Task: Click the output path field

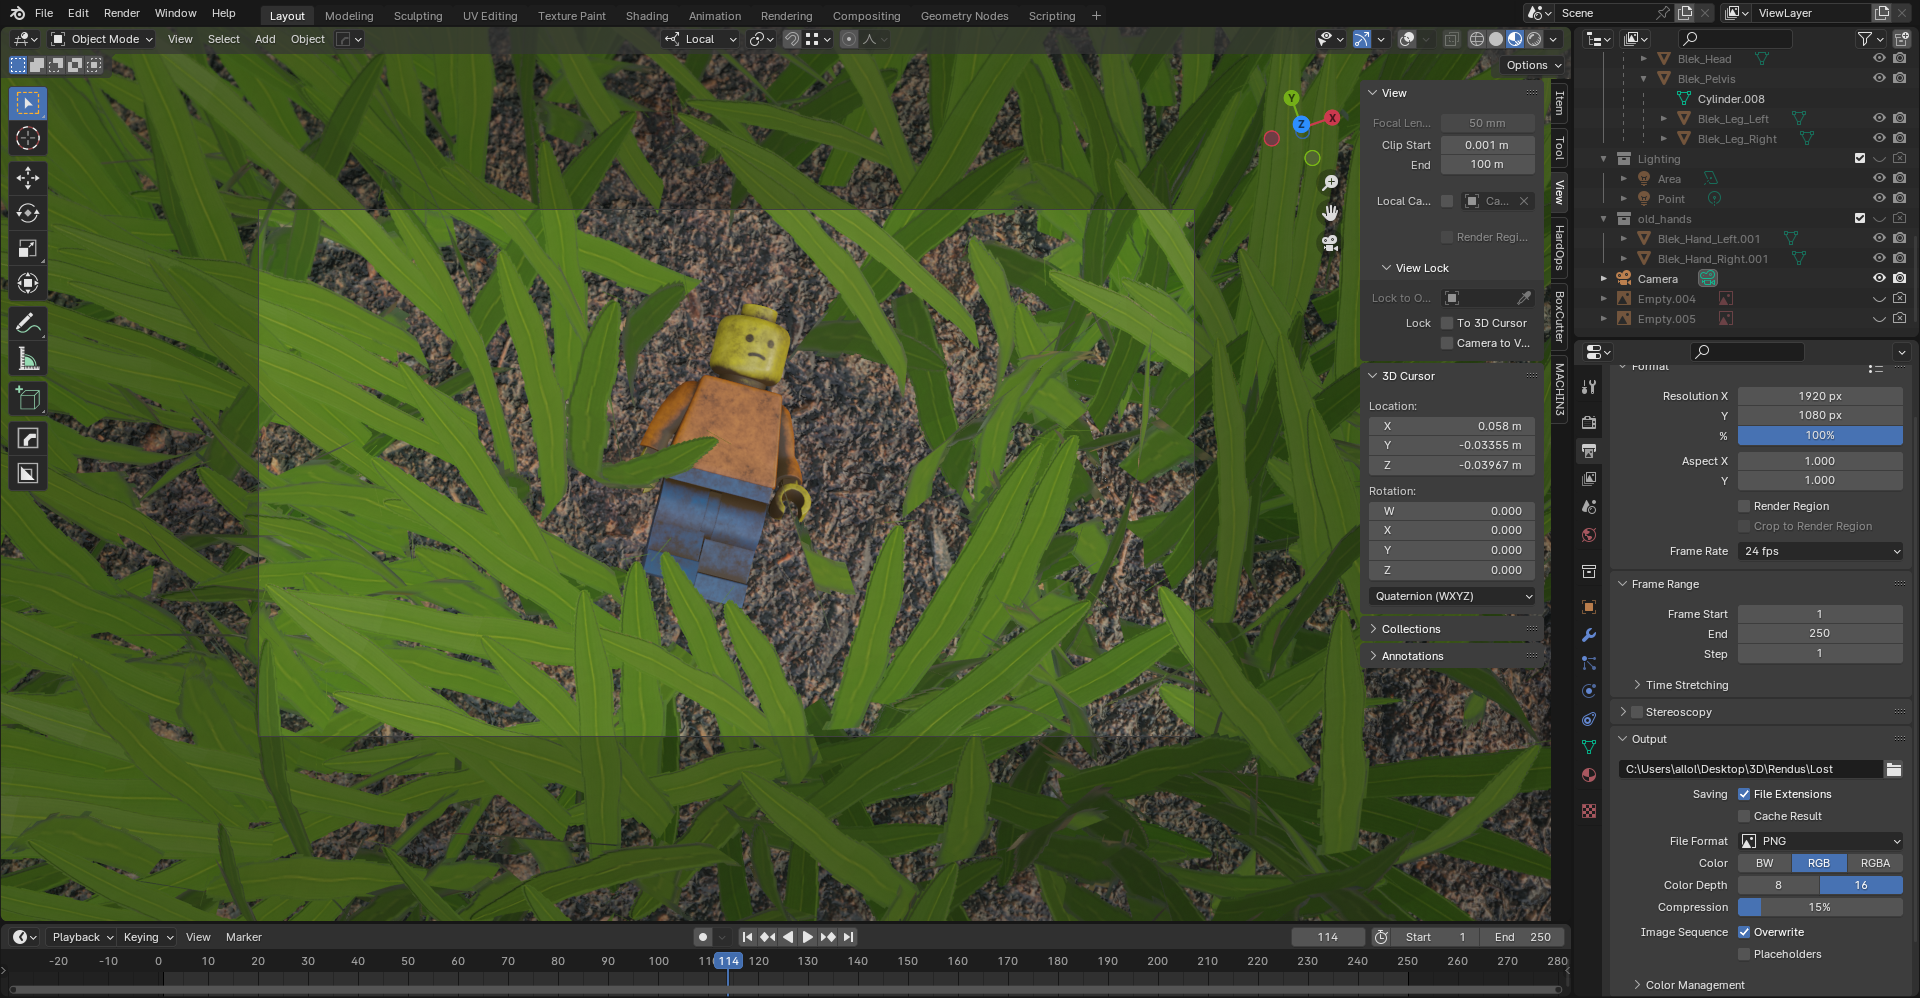Action: 1750,769
